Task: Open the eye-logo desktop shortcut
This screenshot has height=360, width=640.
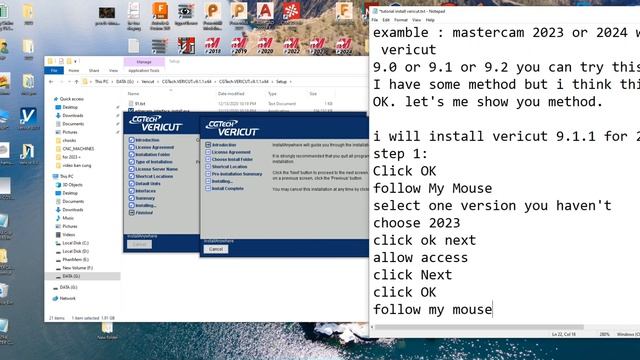Action: tap(186, 14)
